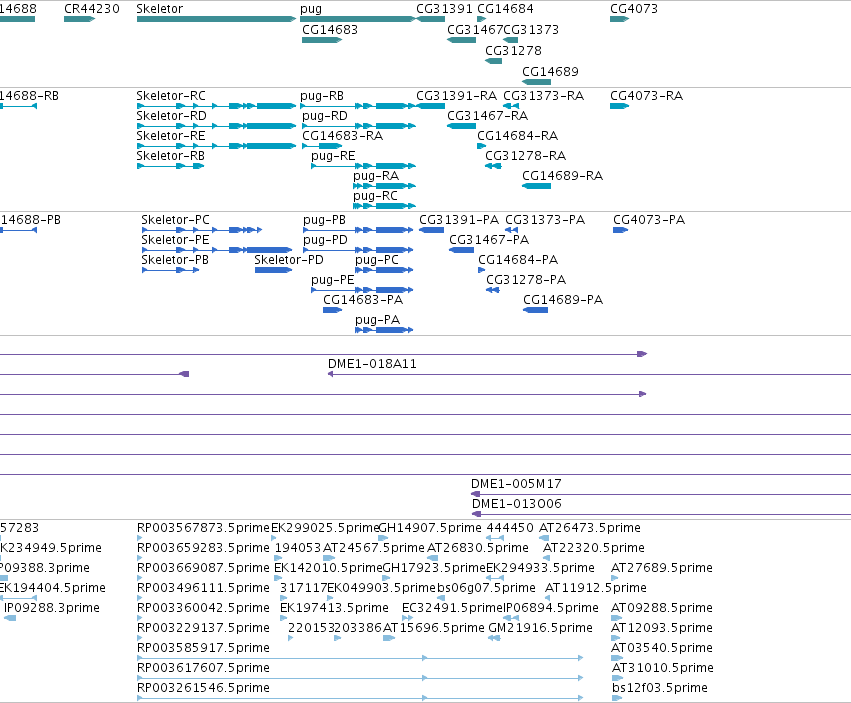This screenshot has height=703, width=851.
Task: Select the CG31278 gene label
Action: (513, 50)
